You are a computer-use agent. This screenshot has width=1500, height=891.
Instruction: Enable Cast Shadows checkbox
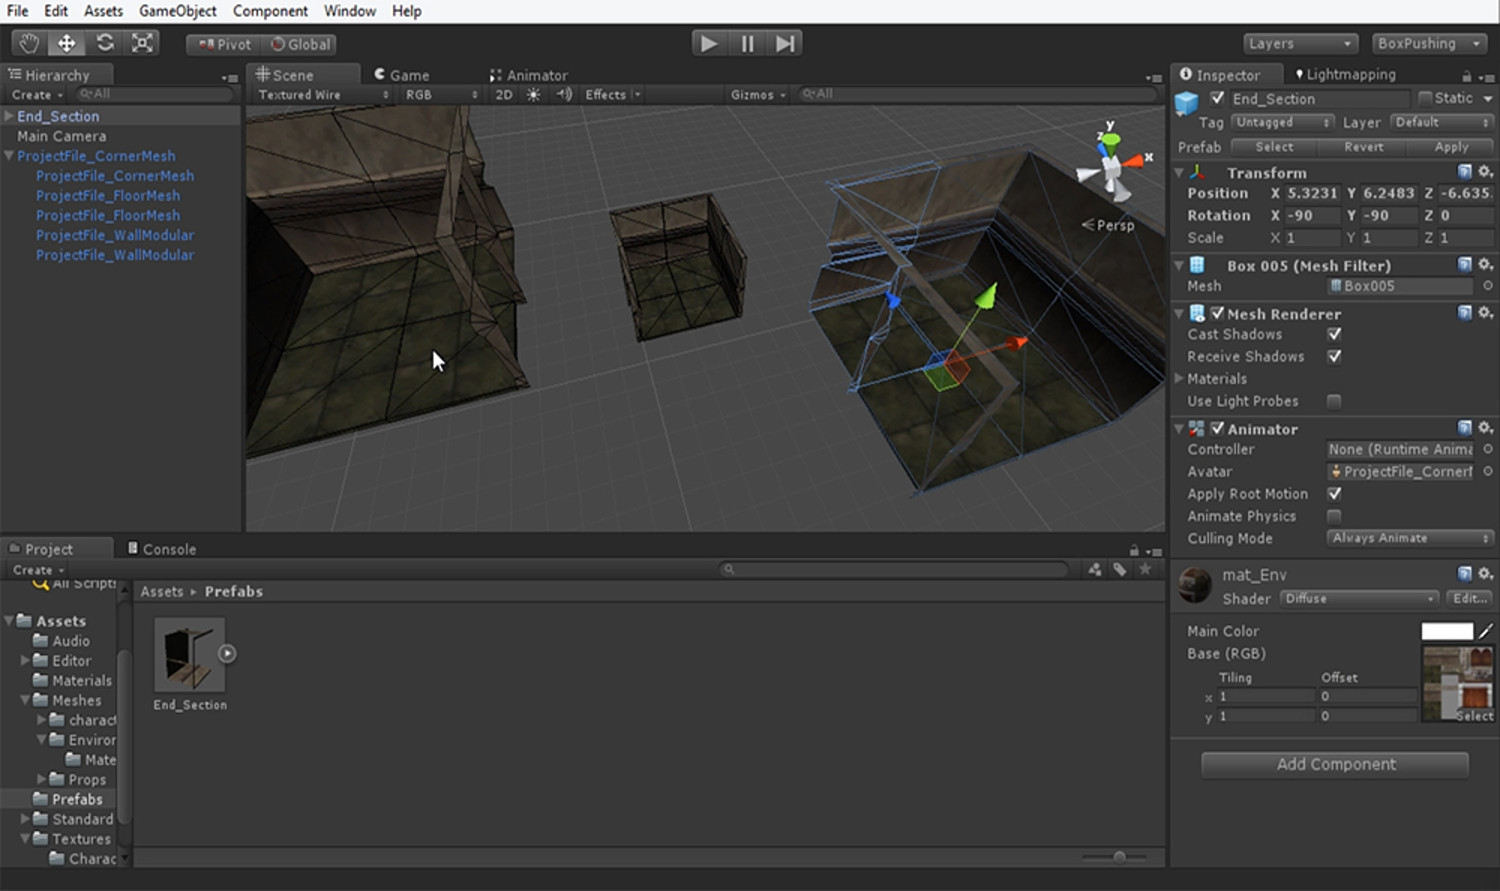click(x=1334, y=334)
